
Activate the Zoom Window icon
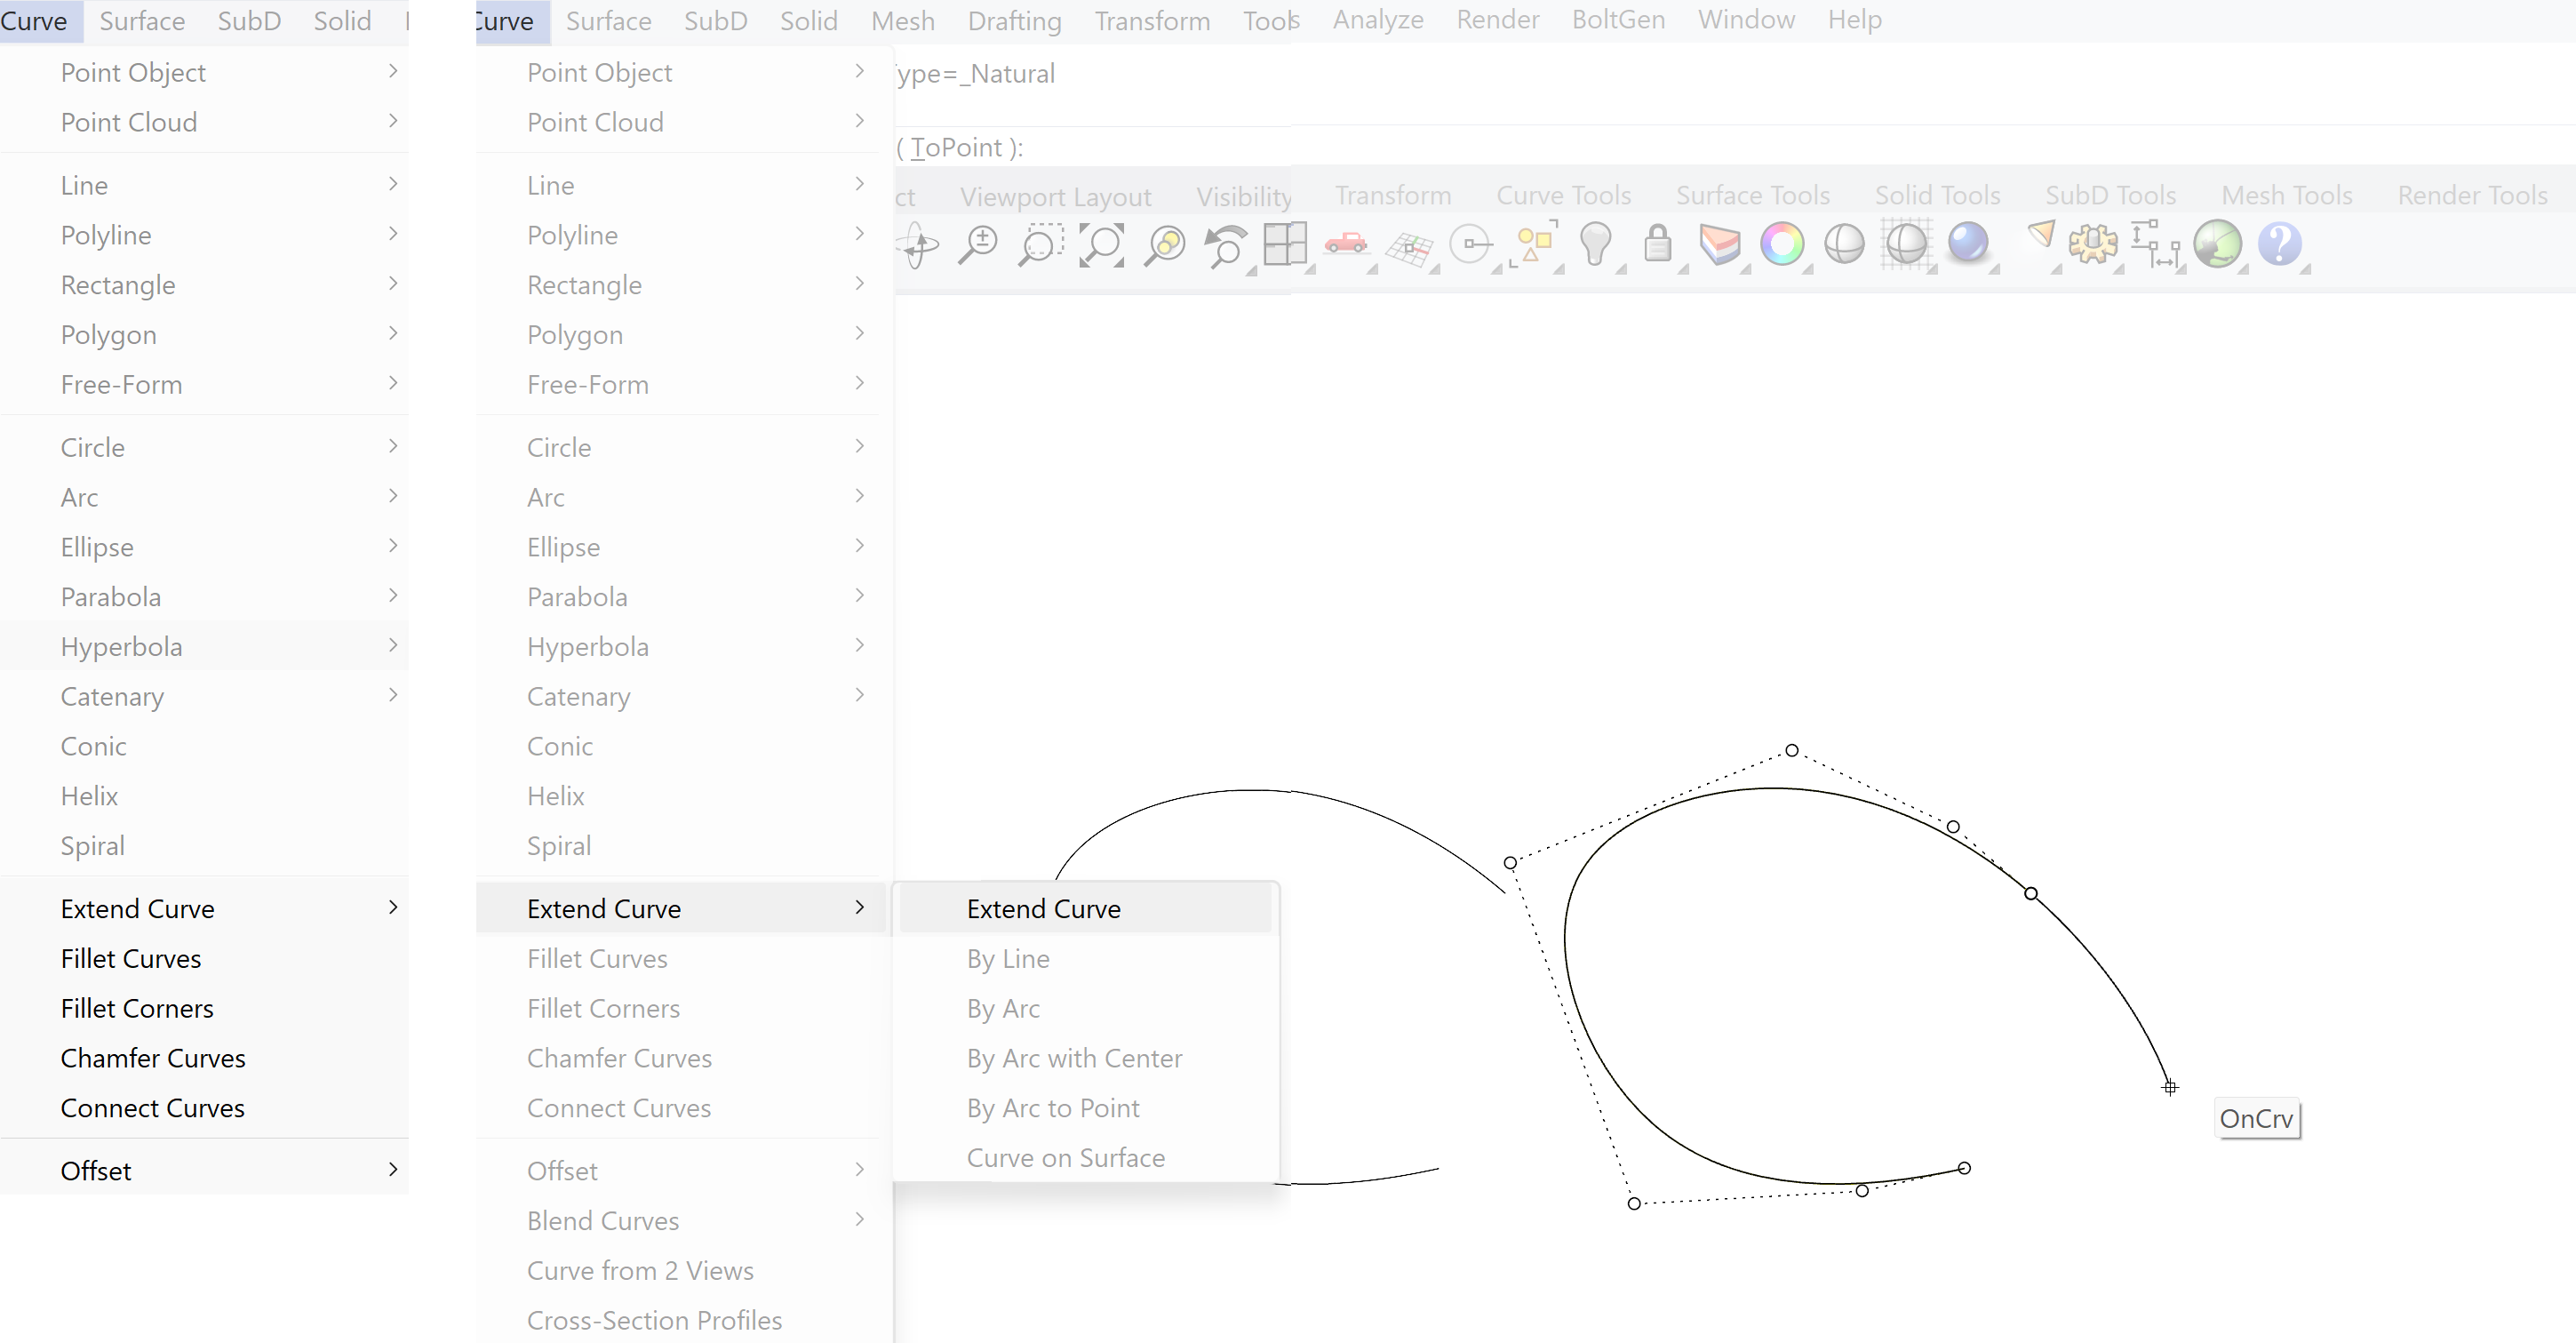[1040, 245]
